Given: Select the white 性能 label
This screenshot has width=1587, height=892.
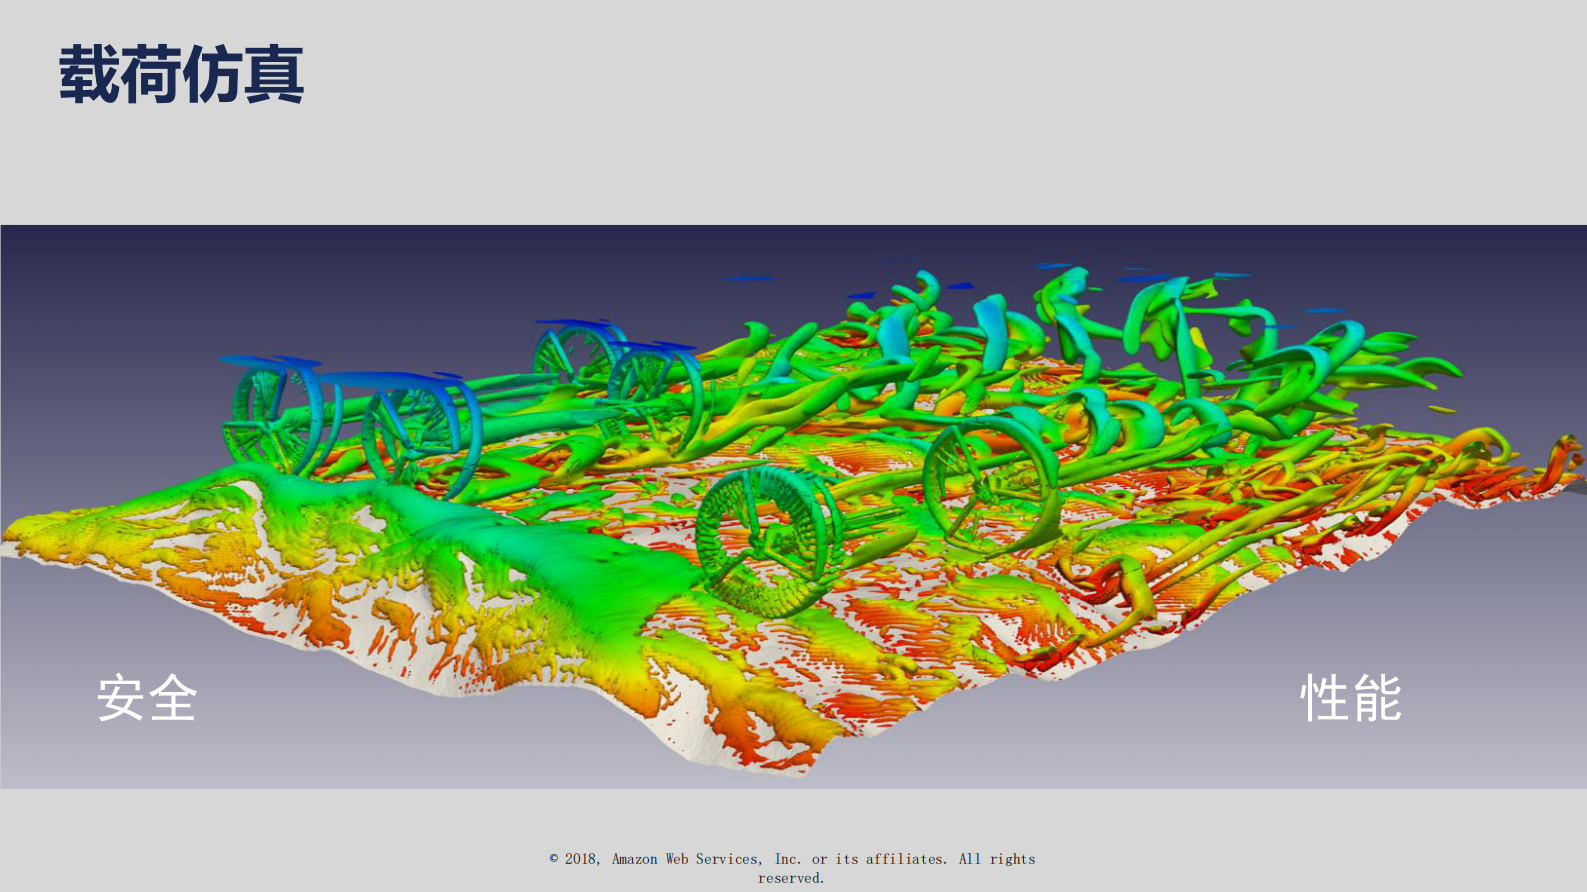Looking at the screenshot, I should click(x=1350, y=698).
